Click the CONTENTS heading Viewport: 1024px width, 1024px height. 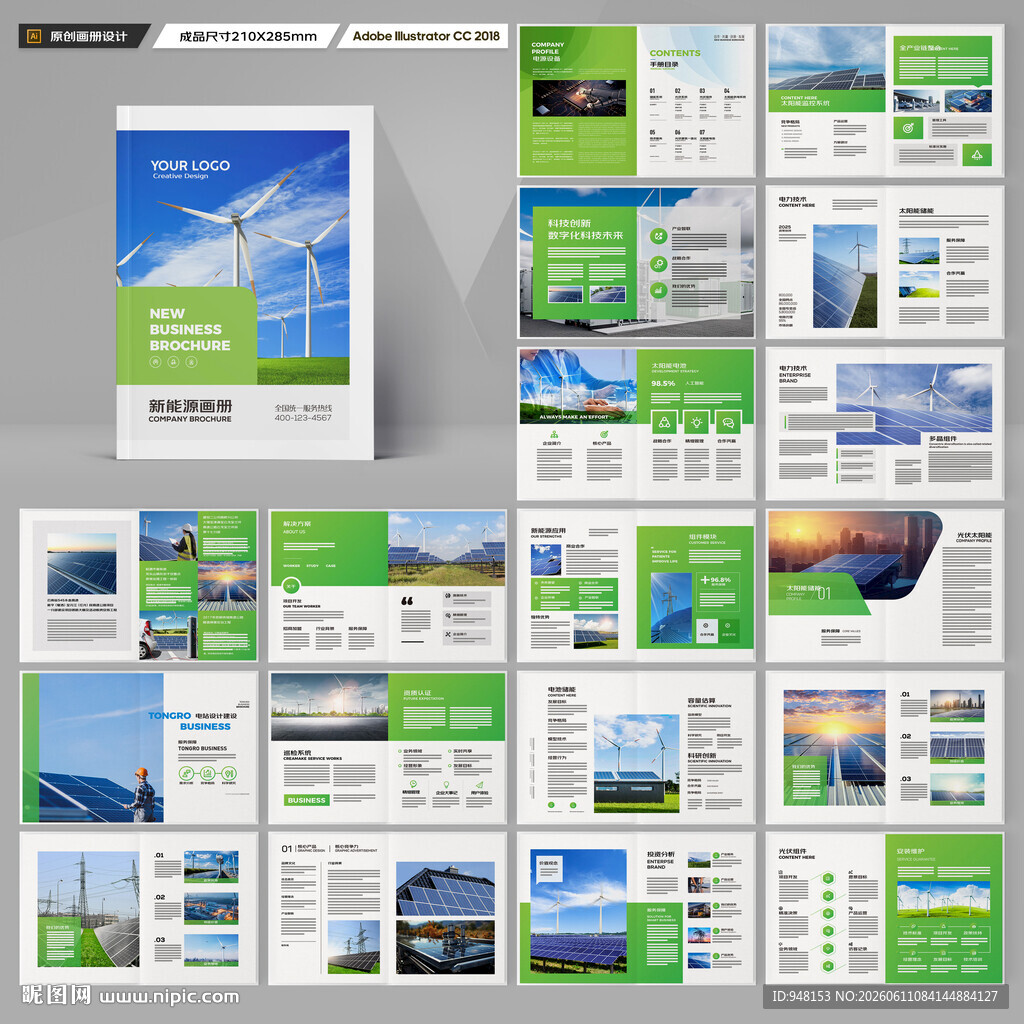(675, 53)
